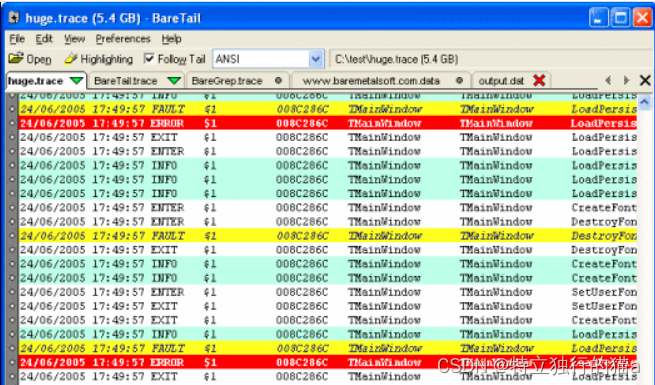Minimize the BareTail window

[x=598, y=18]
